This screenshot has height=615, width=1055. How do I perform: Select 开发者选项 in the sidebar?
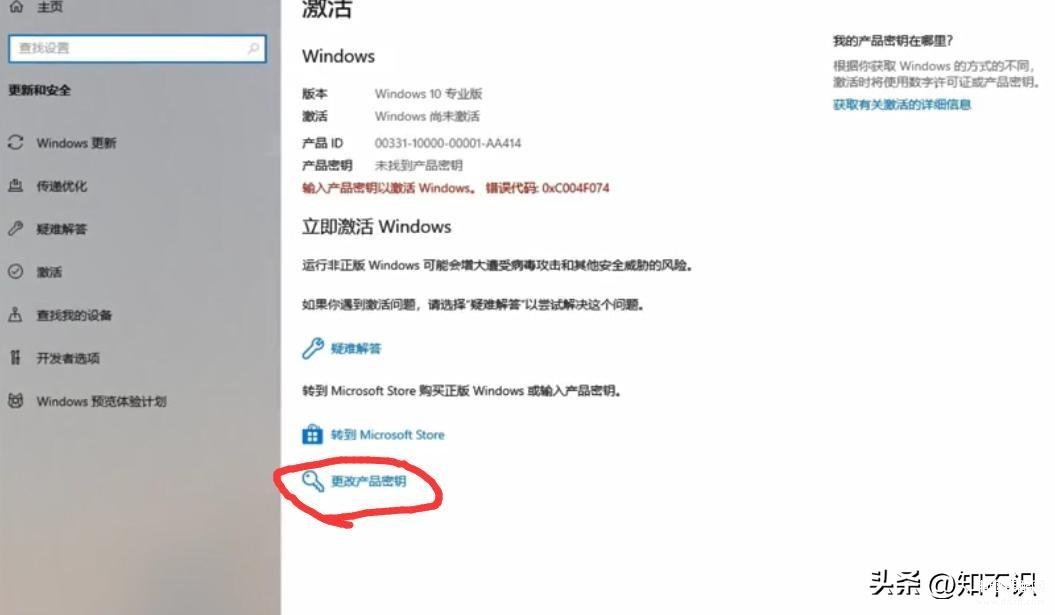[x=68, y=358]
